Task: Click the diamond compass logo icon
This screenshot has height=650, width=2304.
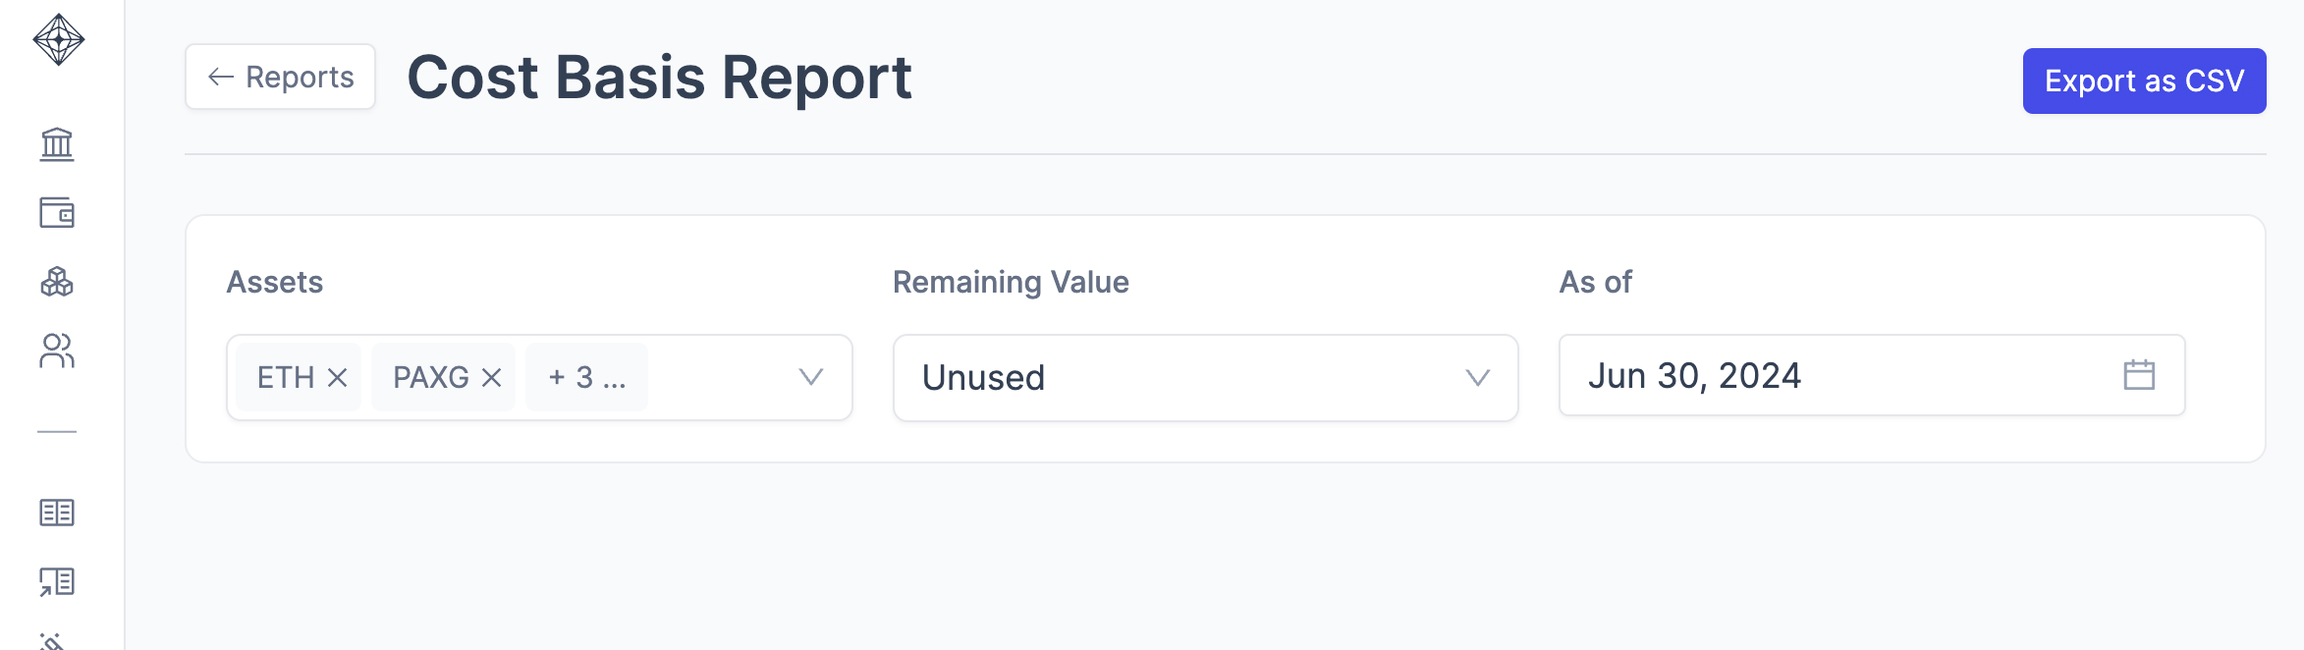Action: [58, 40]
